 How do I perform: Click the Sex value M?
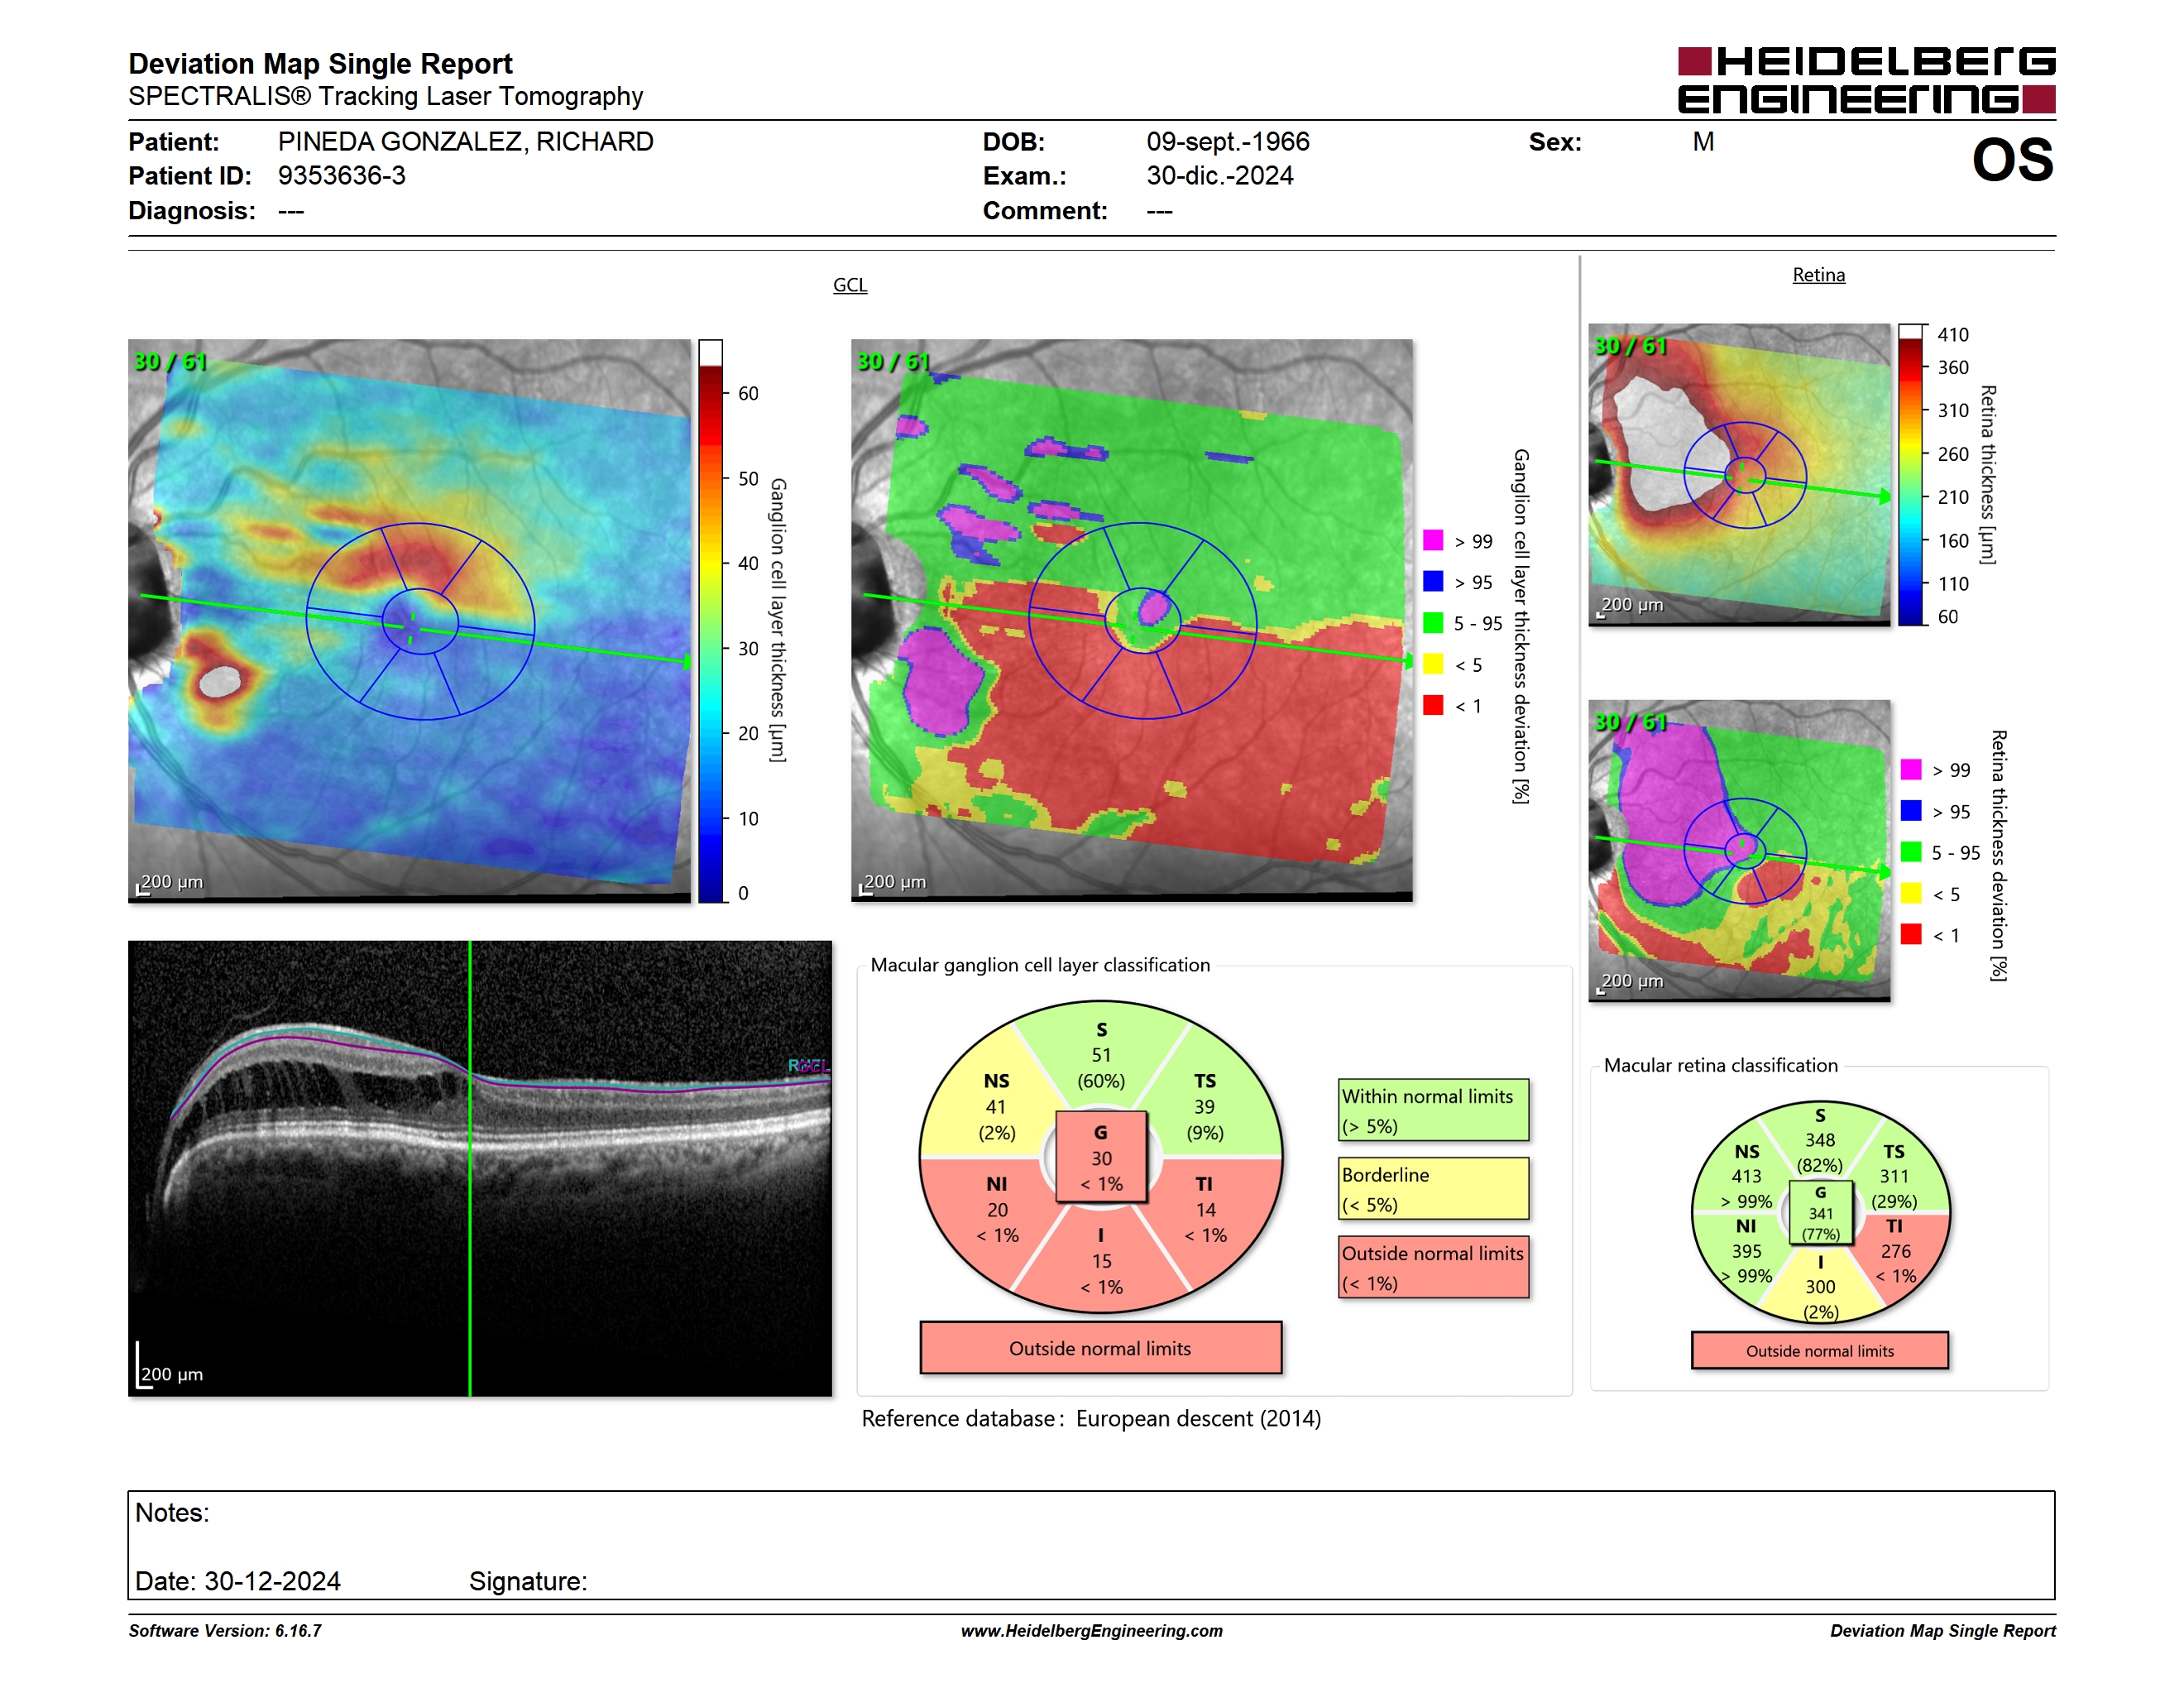point(1703,142)
